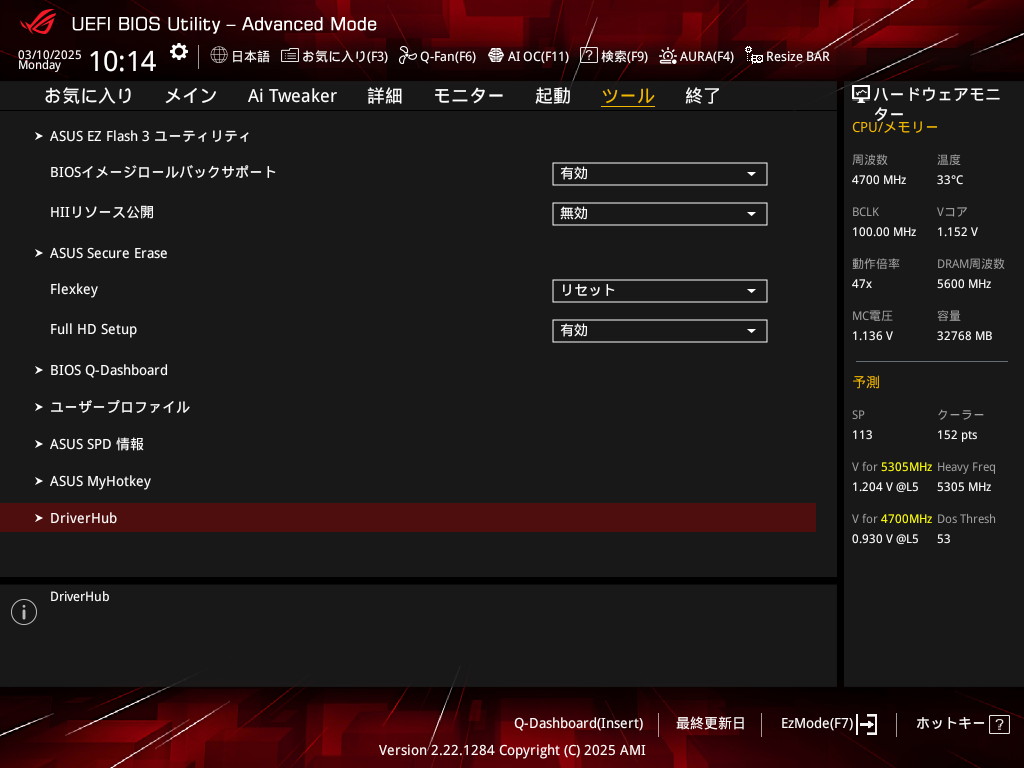
Task: Click the Resize BAR icon
Action: coord(754,56)
